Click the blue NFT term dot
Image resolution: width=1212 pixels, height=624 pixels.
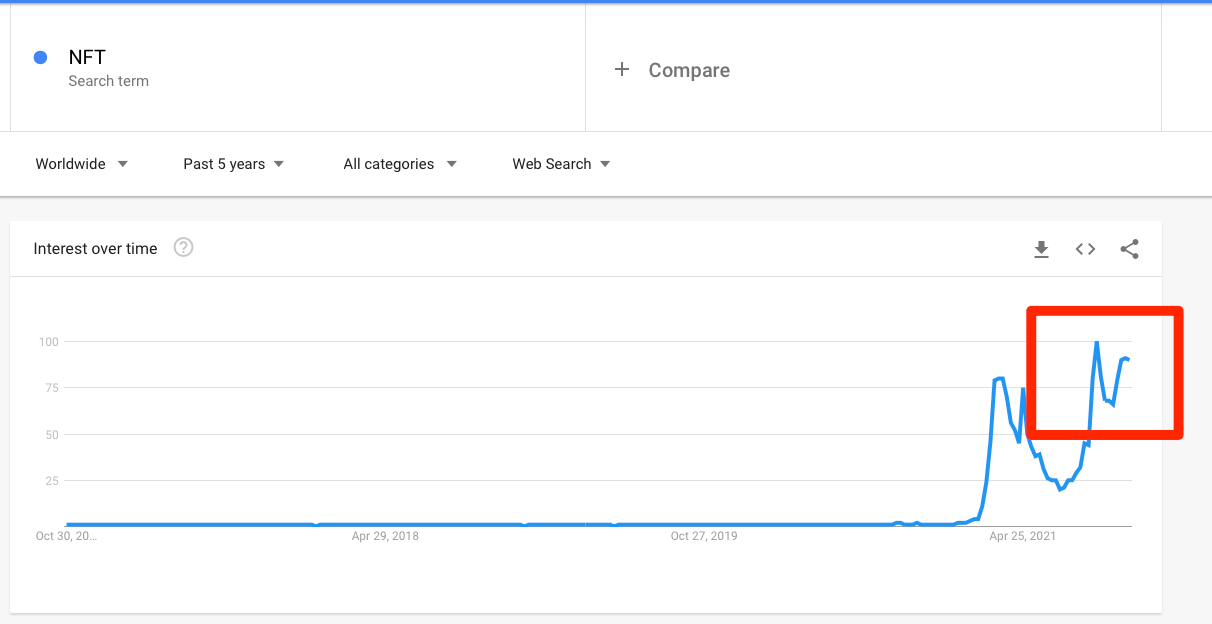pyautogui.click(x=41, y=58)
